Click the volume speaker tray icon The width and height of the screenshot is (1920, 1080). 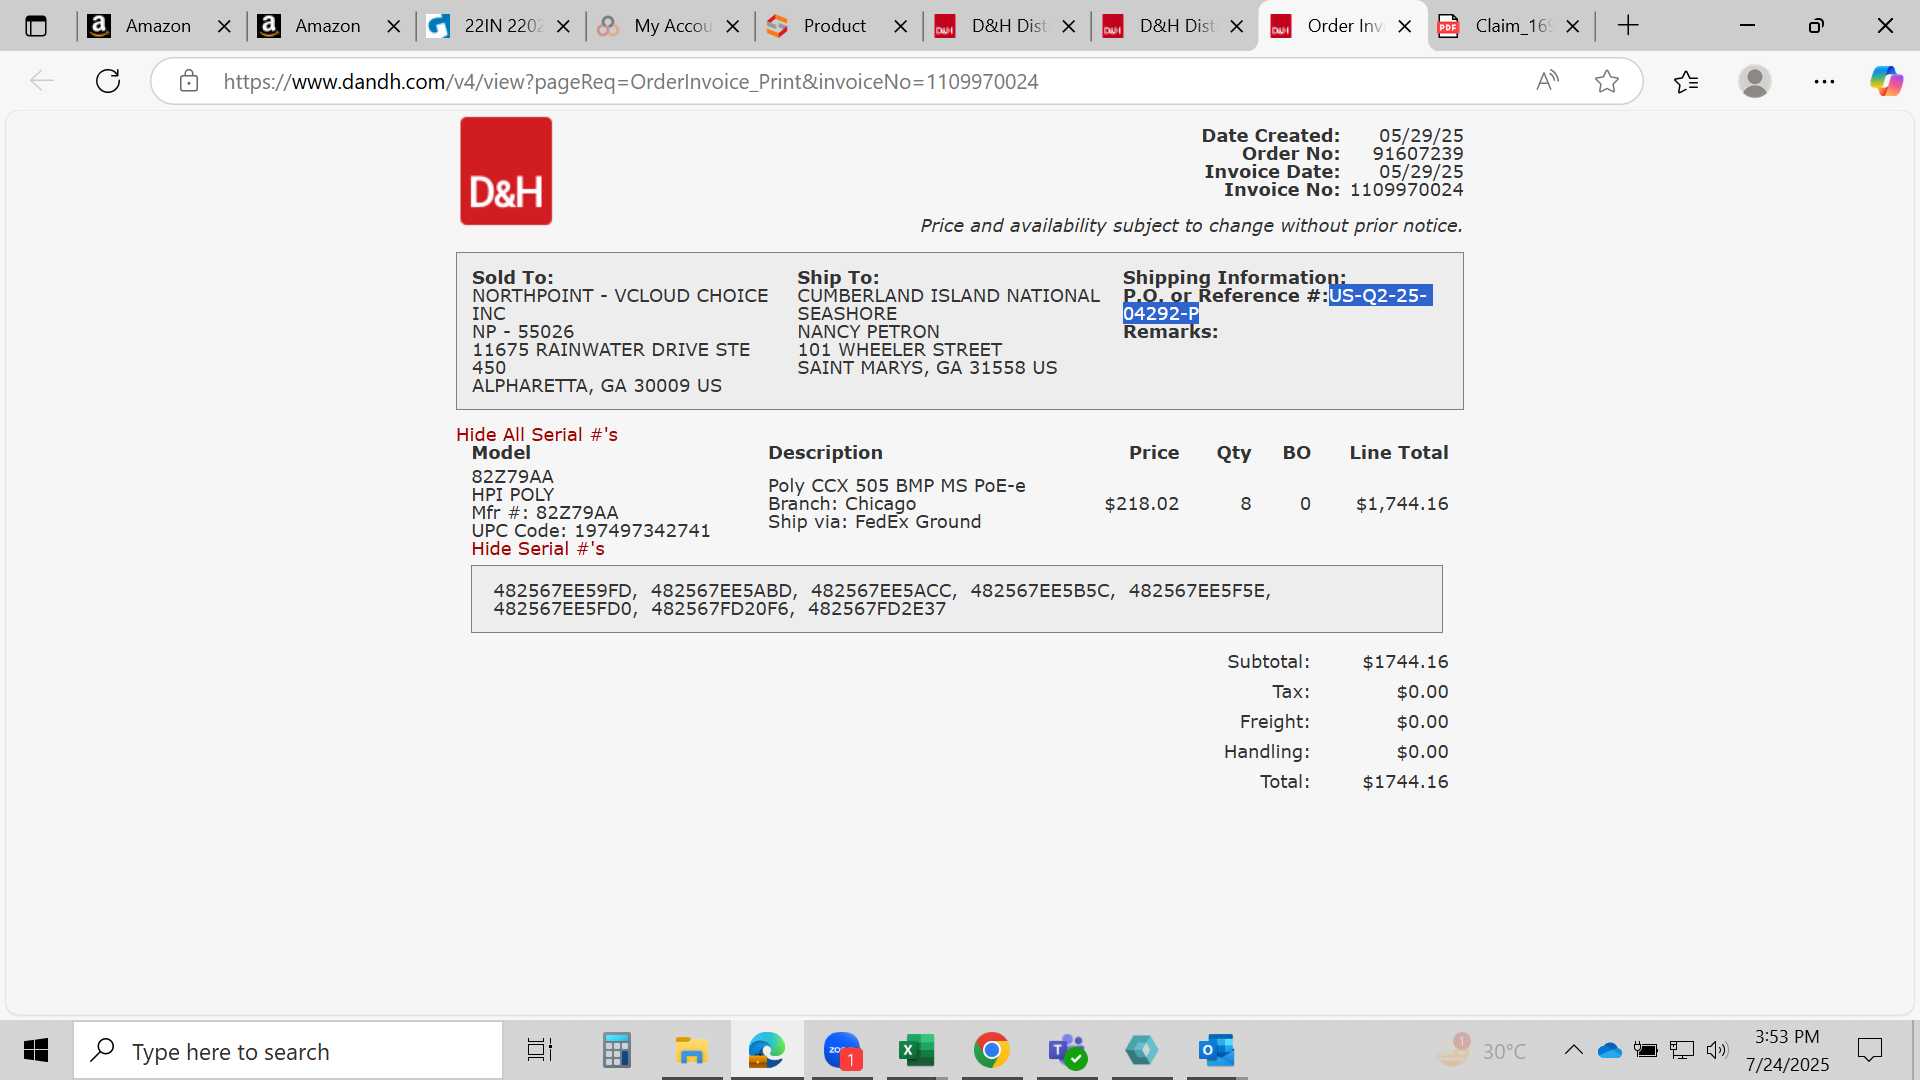click(x=1717, y=1050)
